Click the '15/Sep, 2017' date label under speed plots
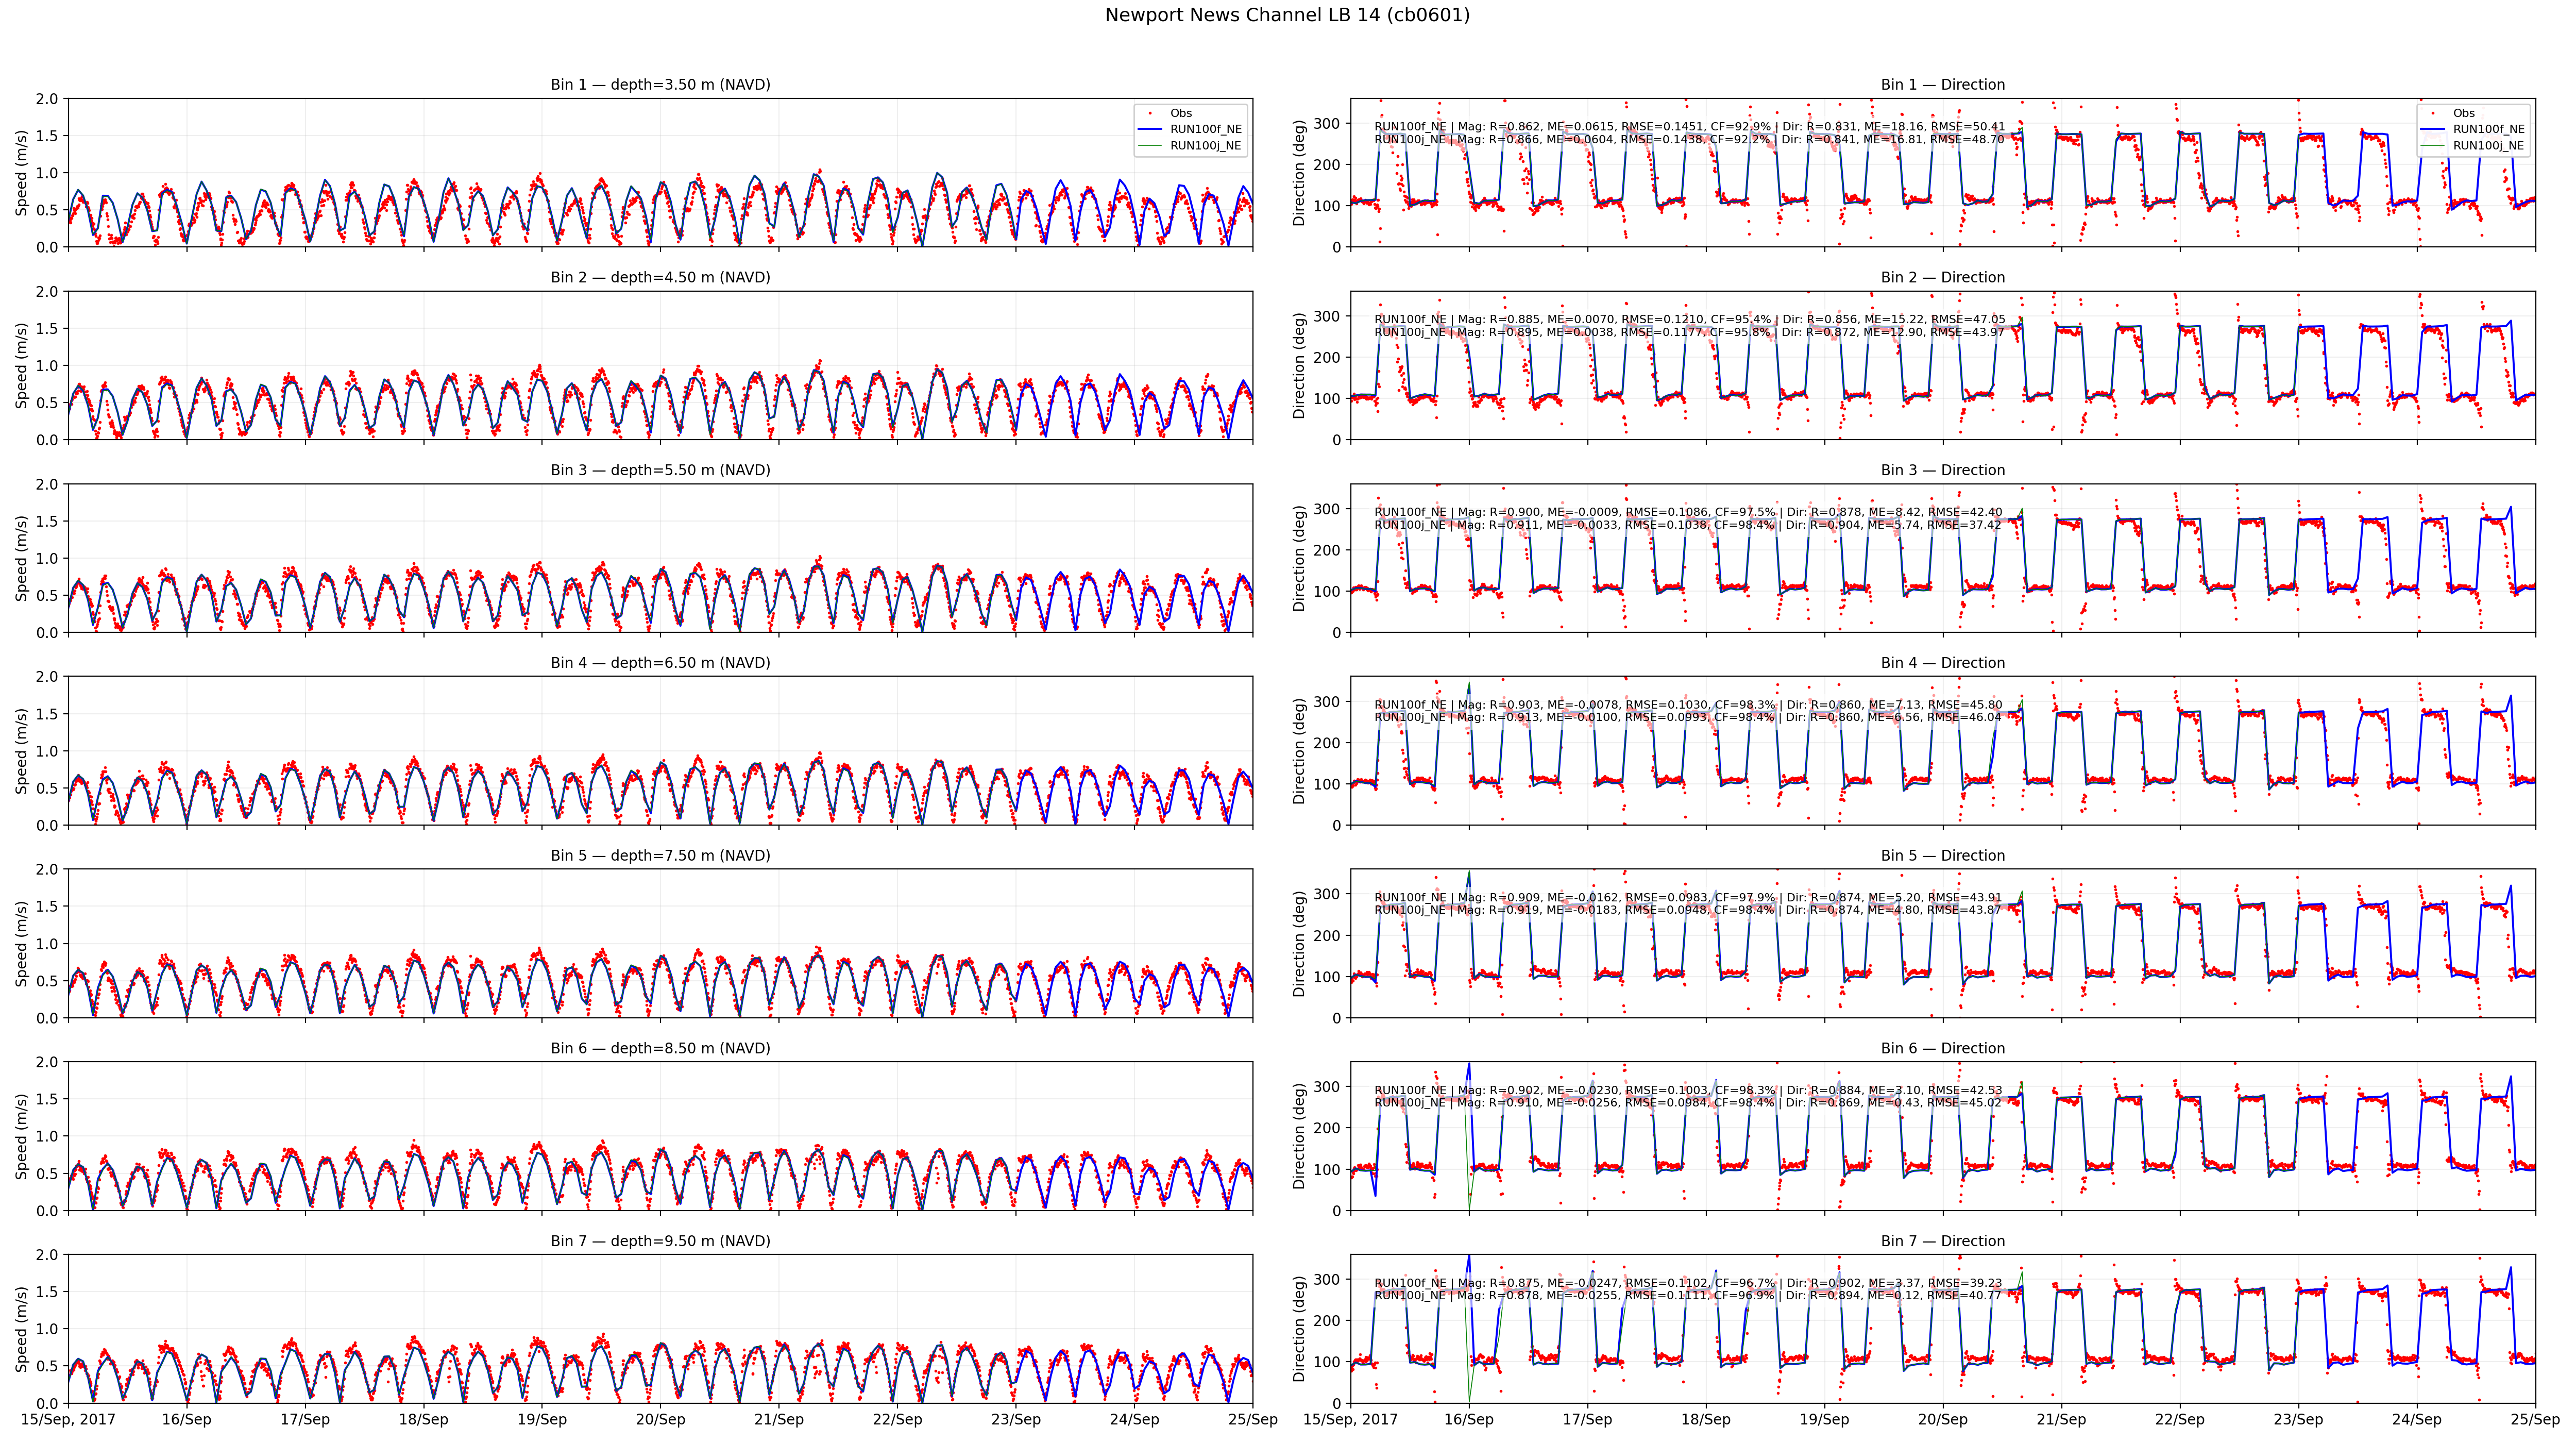The width and height of the screenshot is (2576, 1443). [68, 1420]
